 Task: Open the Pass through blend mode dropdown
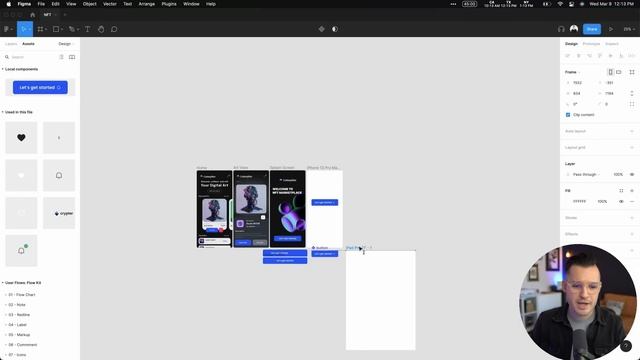click(x=586, y=174)
